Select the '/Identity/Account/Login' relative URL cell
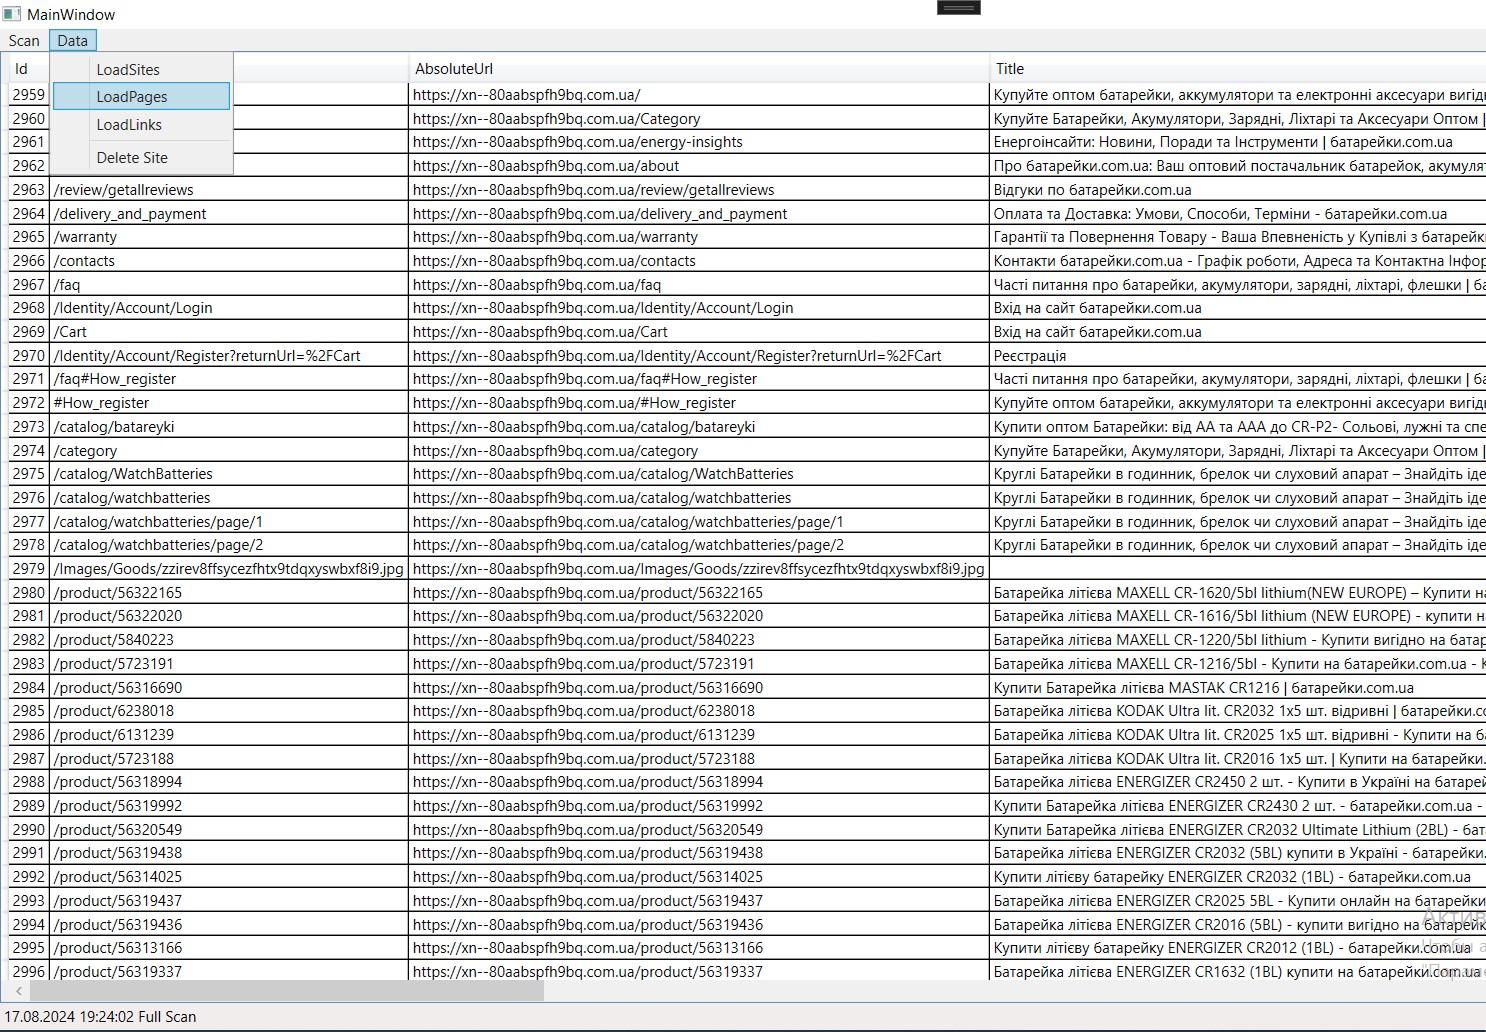 click(229, 308)
